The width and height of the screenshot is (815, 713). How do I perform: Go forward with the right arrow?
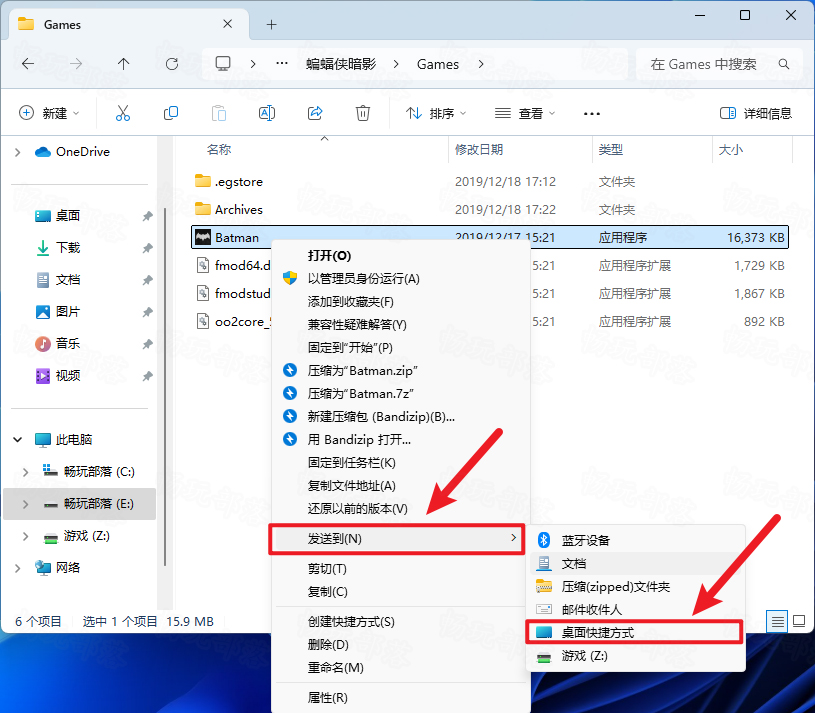(x=76, y=64)
